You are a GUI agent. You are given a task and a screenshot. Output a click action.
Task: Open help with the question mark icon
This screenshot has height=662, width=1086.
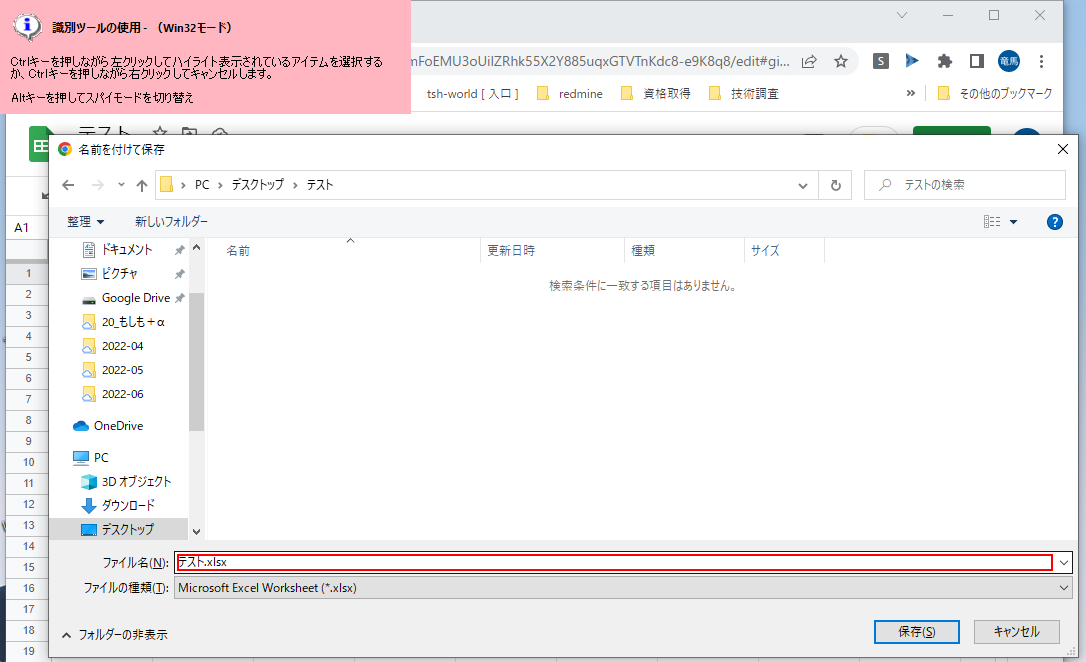(x=1054, y=222)
